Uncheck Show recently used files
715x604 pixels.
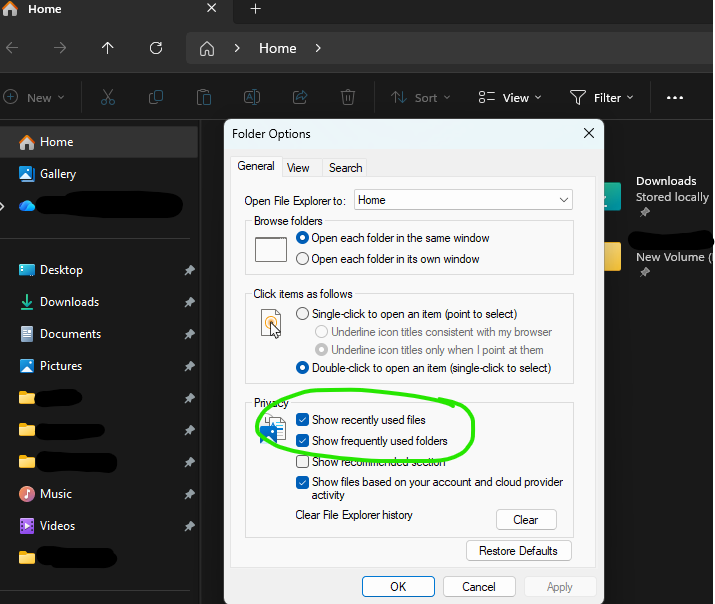[x=302, y=419]
